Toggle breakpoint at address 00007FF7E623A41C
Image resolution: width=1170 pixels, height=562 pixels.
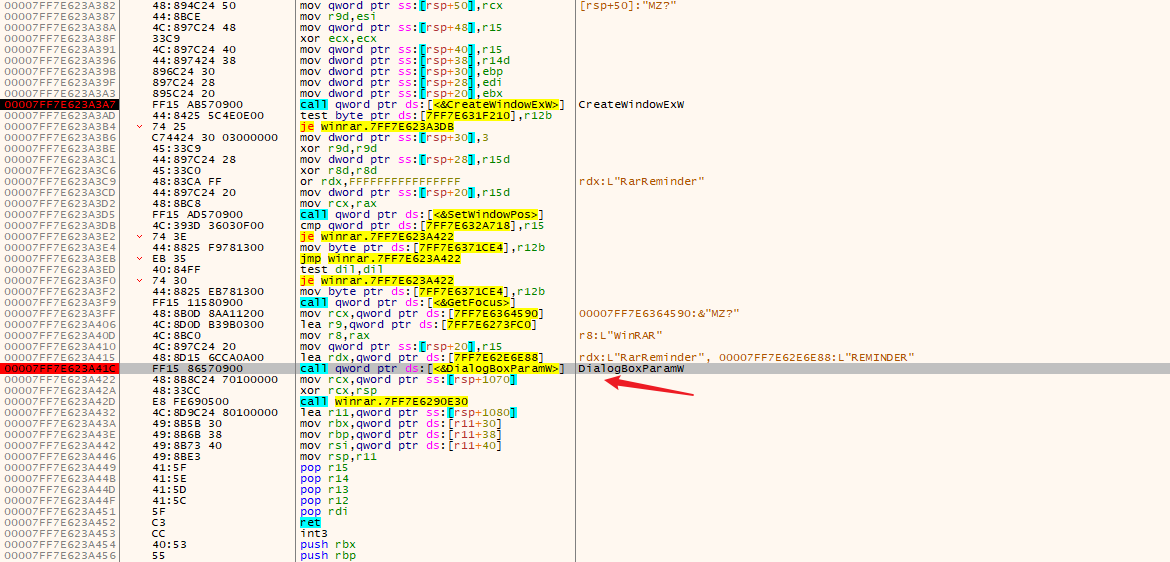[60, 368]
